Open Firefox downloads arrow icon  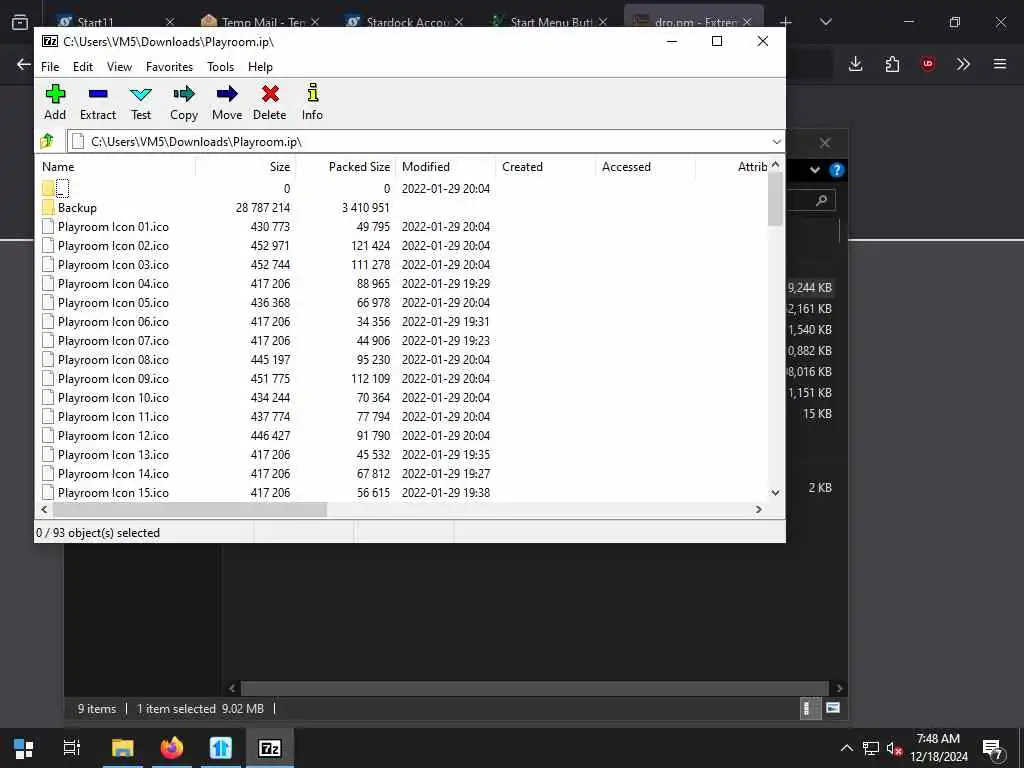tap(856, 64)
